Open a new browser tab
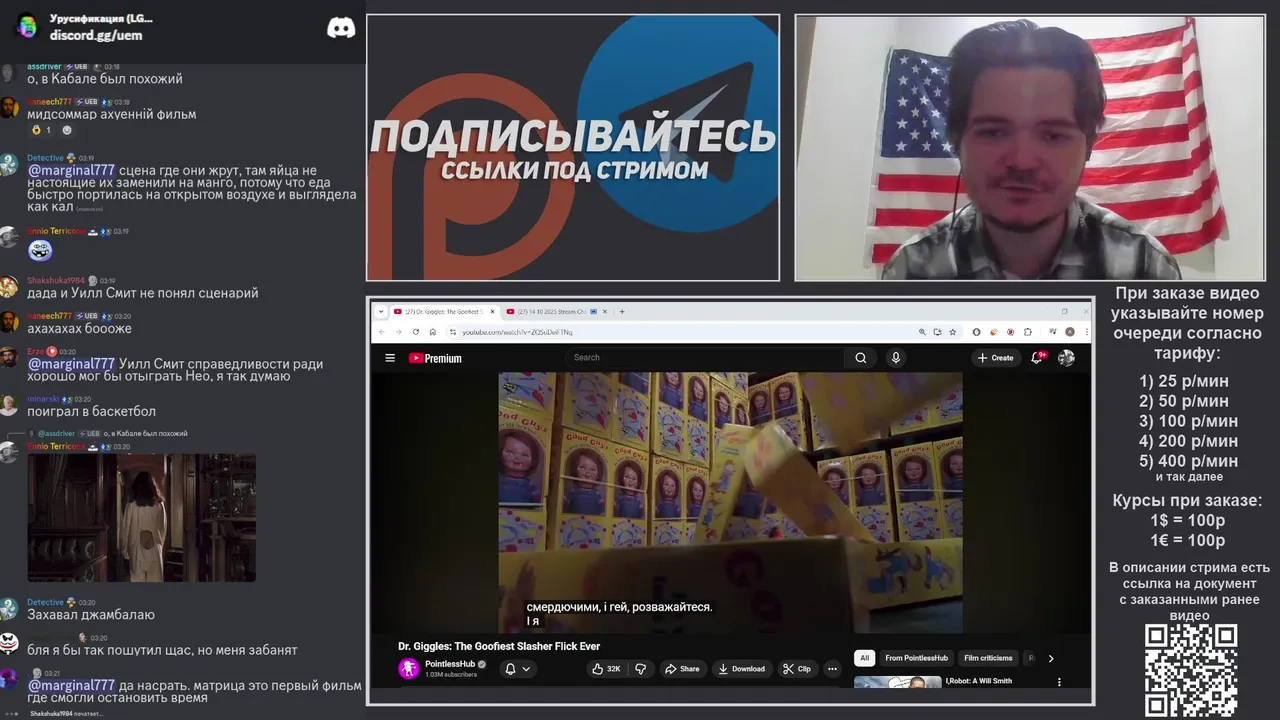 622,311
